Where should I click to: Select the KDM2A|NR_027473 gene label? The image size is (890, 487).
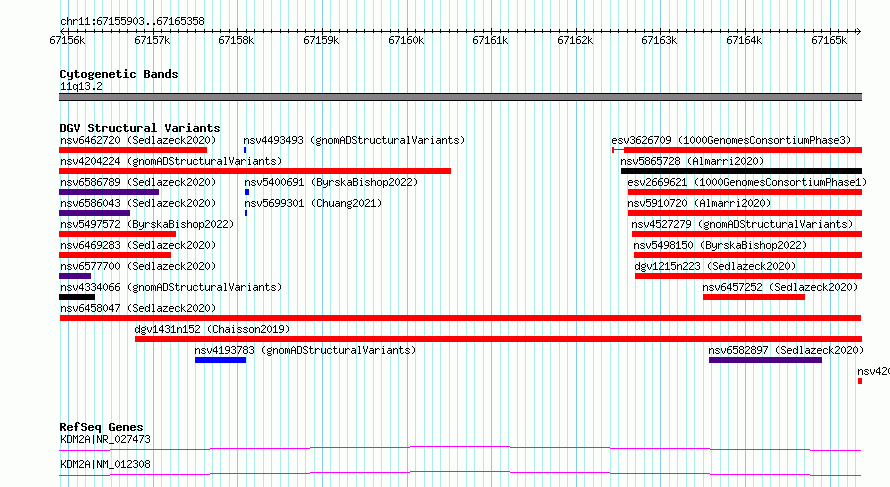coord(105,439)
